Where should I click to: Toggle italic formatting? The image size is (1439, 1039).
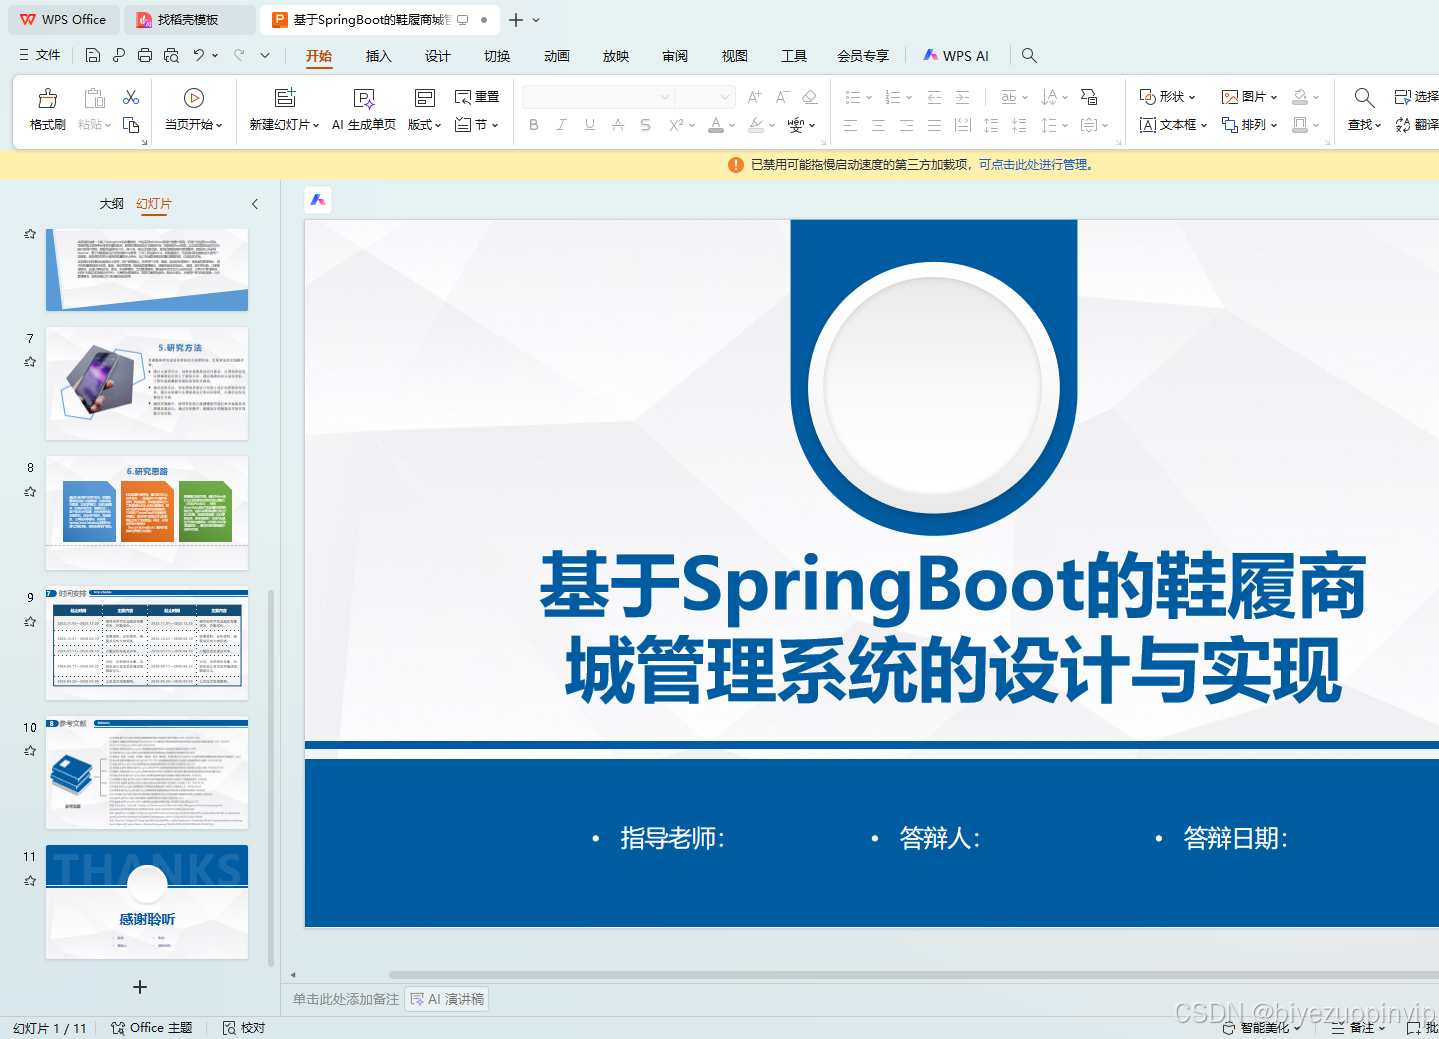point(561,124)
